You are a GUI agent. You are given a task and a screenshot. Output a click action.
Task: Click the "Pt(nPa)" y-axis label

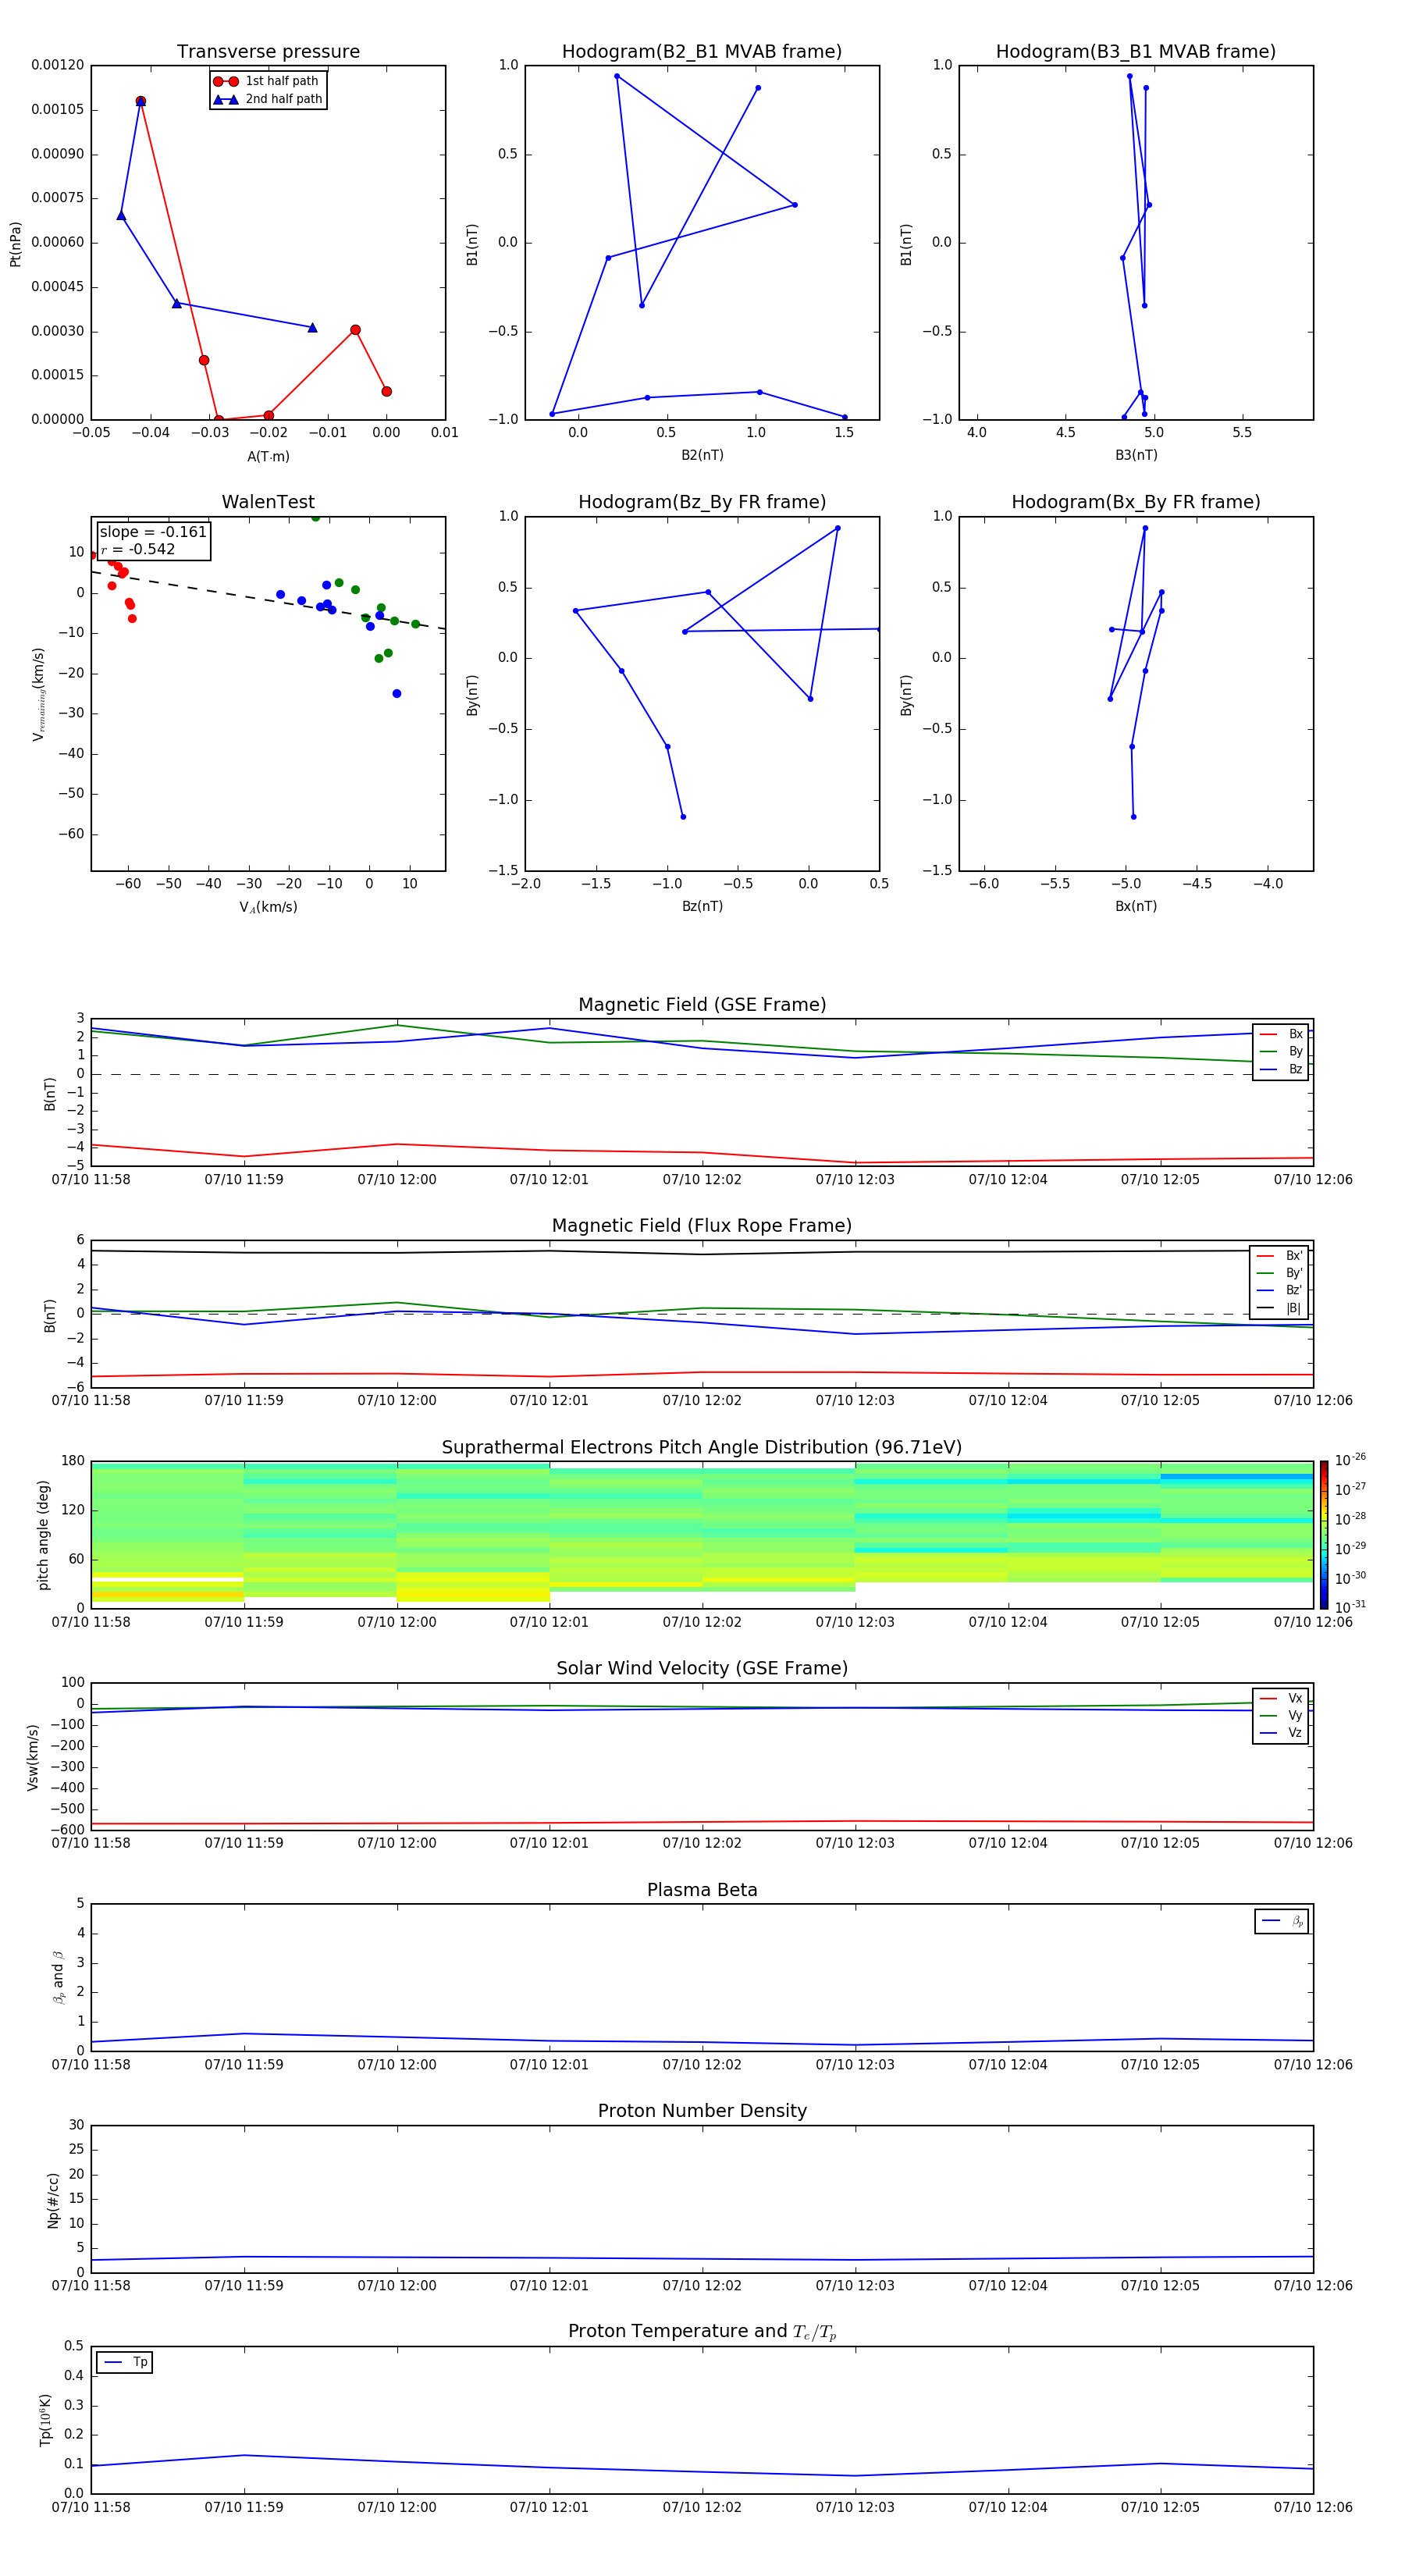[15, 243]
